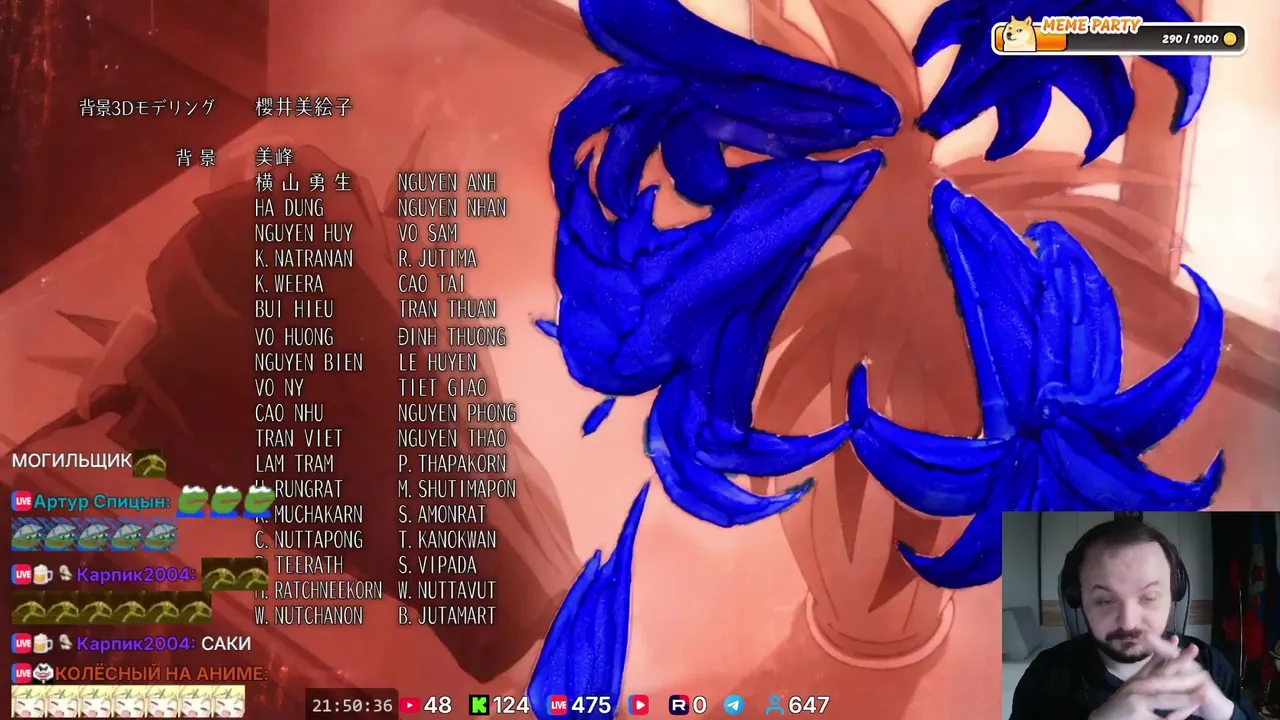Click the red and blue play icon after 475
This screenshot has height=720, width=1280.
(x=637, y=705)
